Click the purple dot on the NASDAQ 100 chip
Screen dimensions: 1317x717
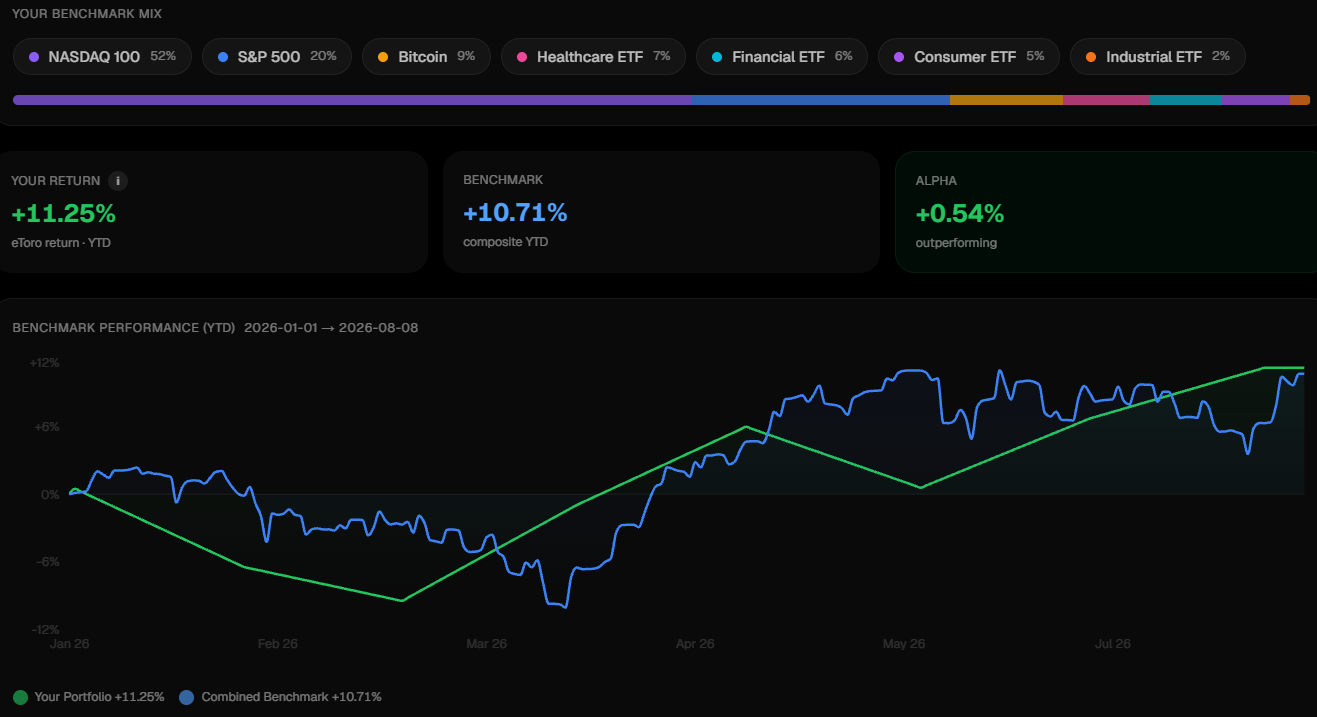coord(34,57)
